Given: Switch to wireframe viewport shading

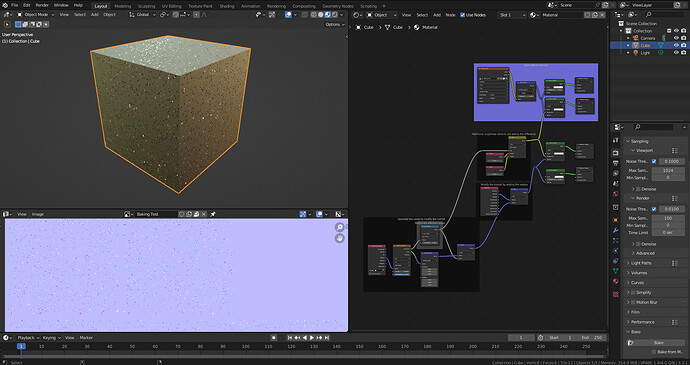Looking at the screenshot, I should (314, 15).
